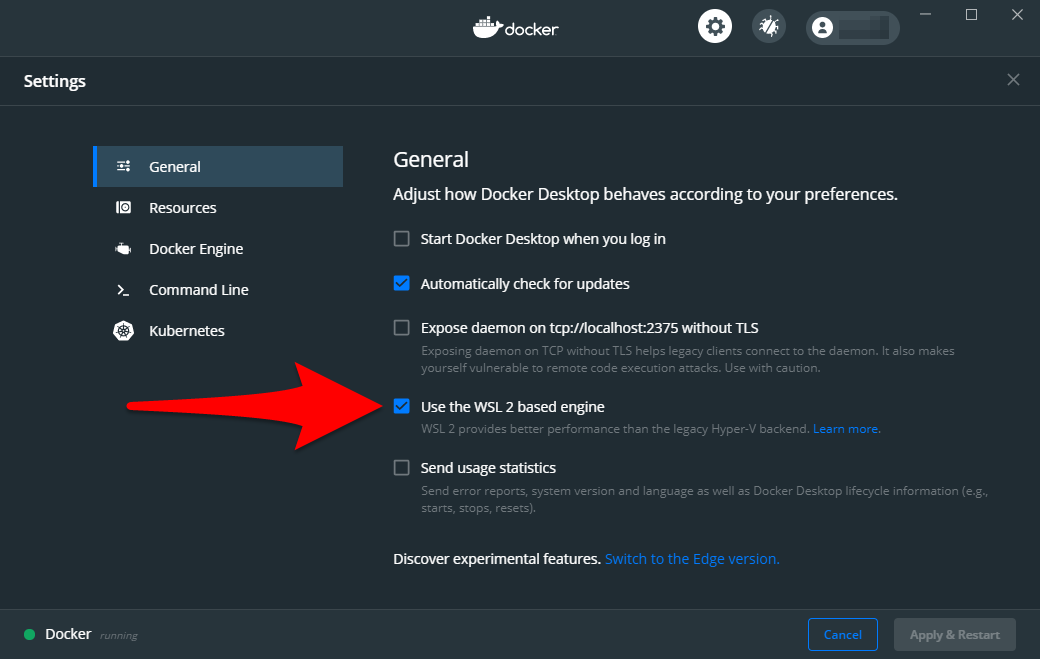1040x659 pixels.
Task: Minimize the Docker Desktop window
Action: 925,15
